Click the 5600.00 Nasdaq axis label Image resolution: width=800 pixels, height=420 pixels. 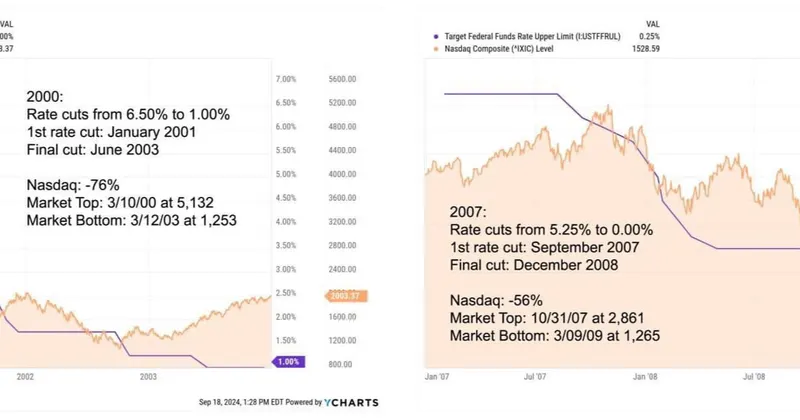tap(343, 78)
